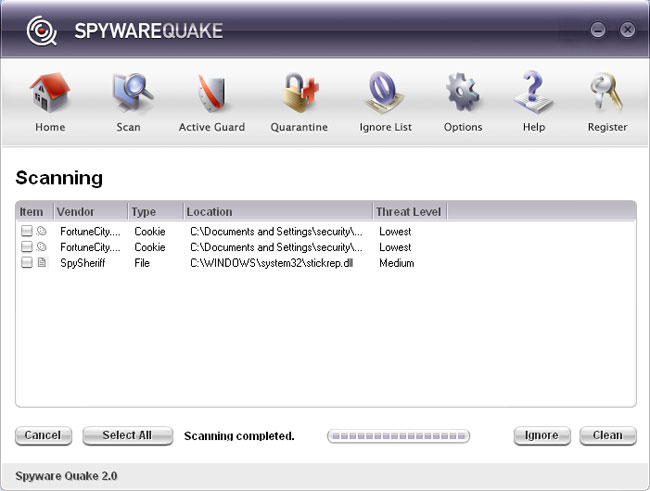Click the Select All button
This screenshot has height=491, width=650.
(127, 435)
